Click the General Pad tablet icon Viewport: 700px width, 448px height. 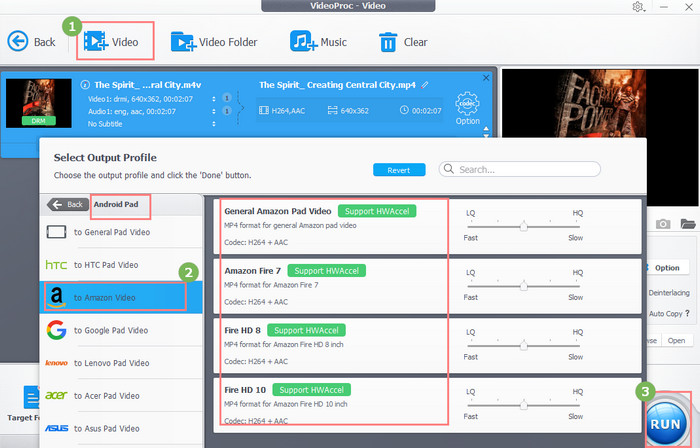click(56, 232)
